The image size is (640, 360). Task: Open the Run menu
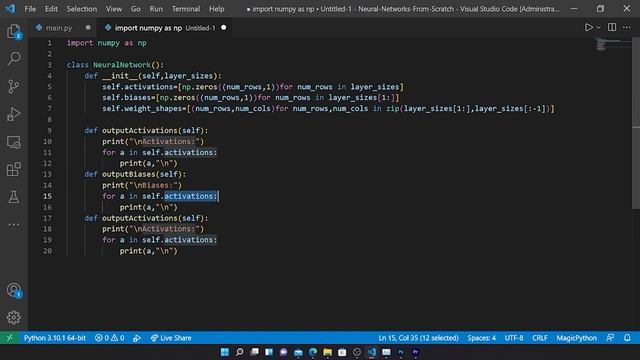156,9
